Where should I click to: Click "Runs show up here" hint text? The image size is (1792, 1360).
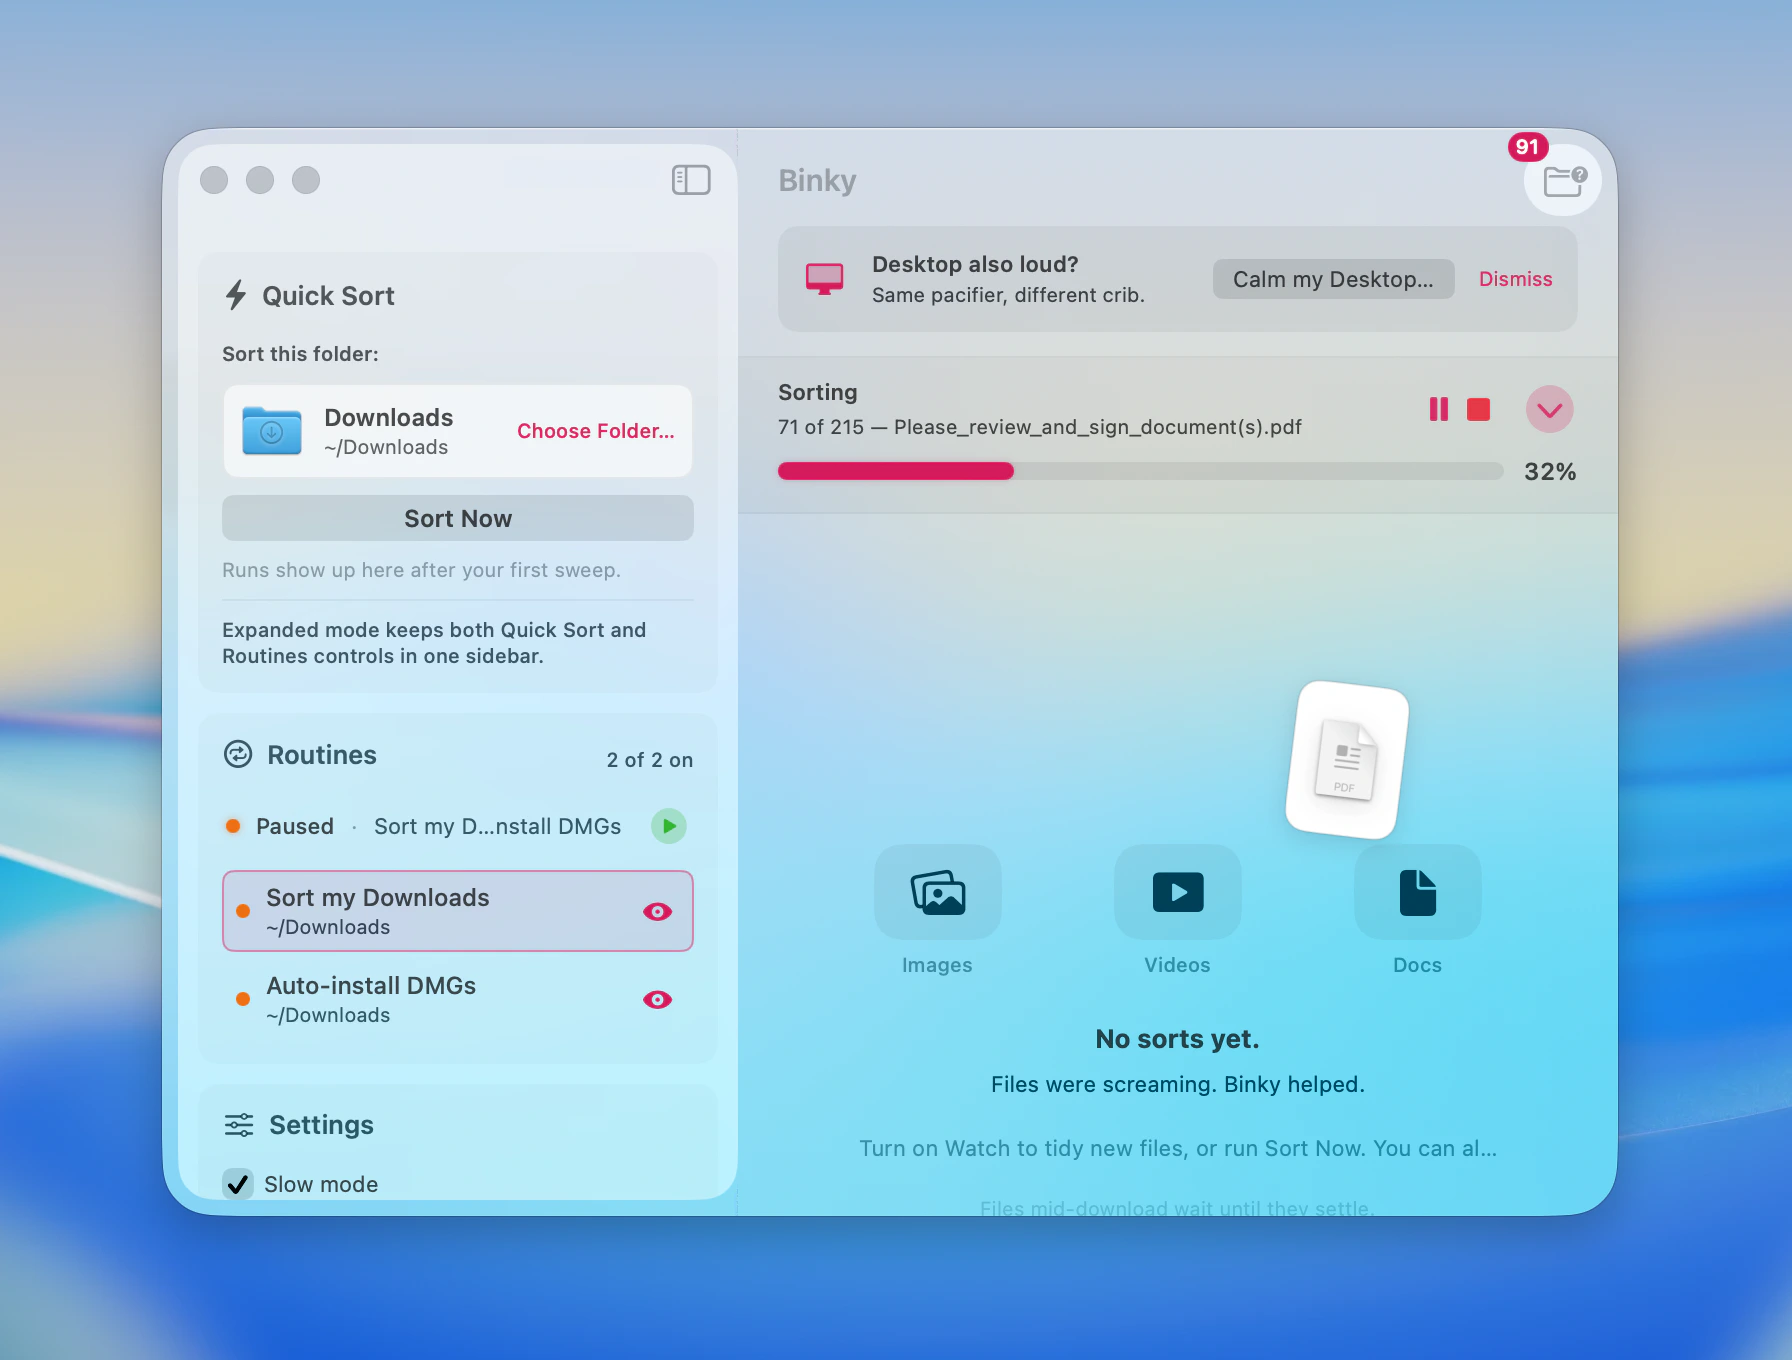(421, 570)
